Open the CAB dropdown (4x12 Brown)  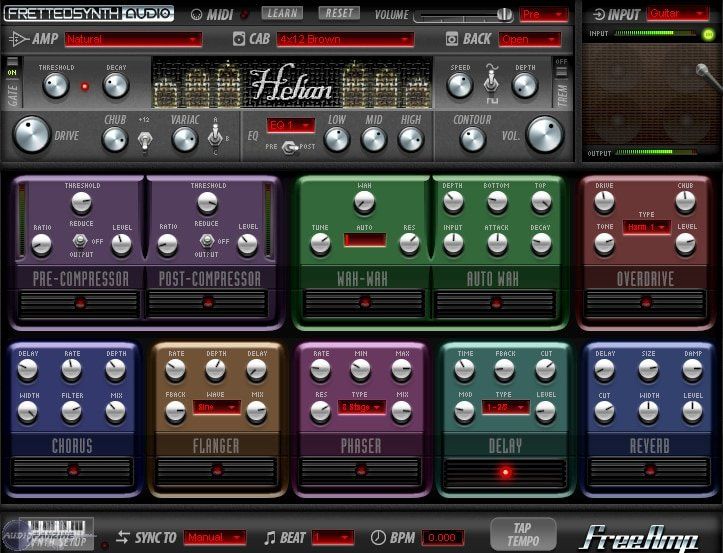click(x=345, y=39)
